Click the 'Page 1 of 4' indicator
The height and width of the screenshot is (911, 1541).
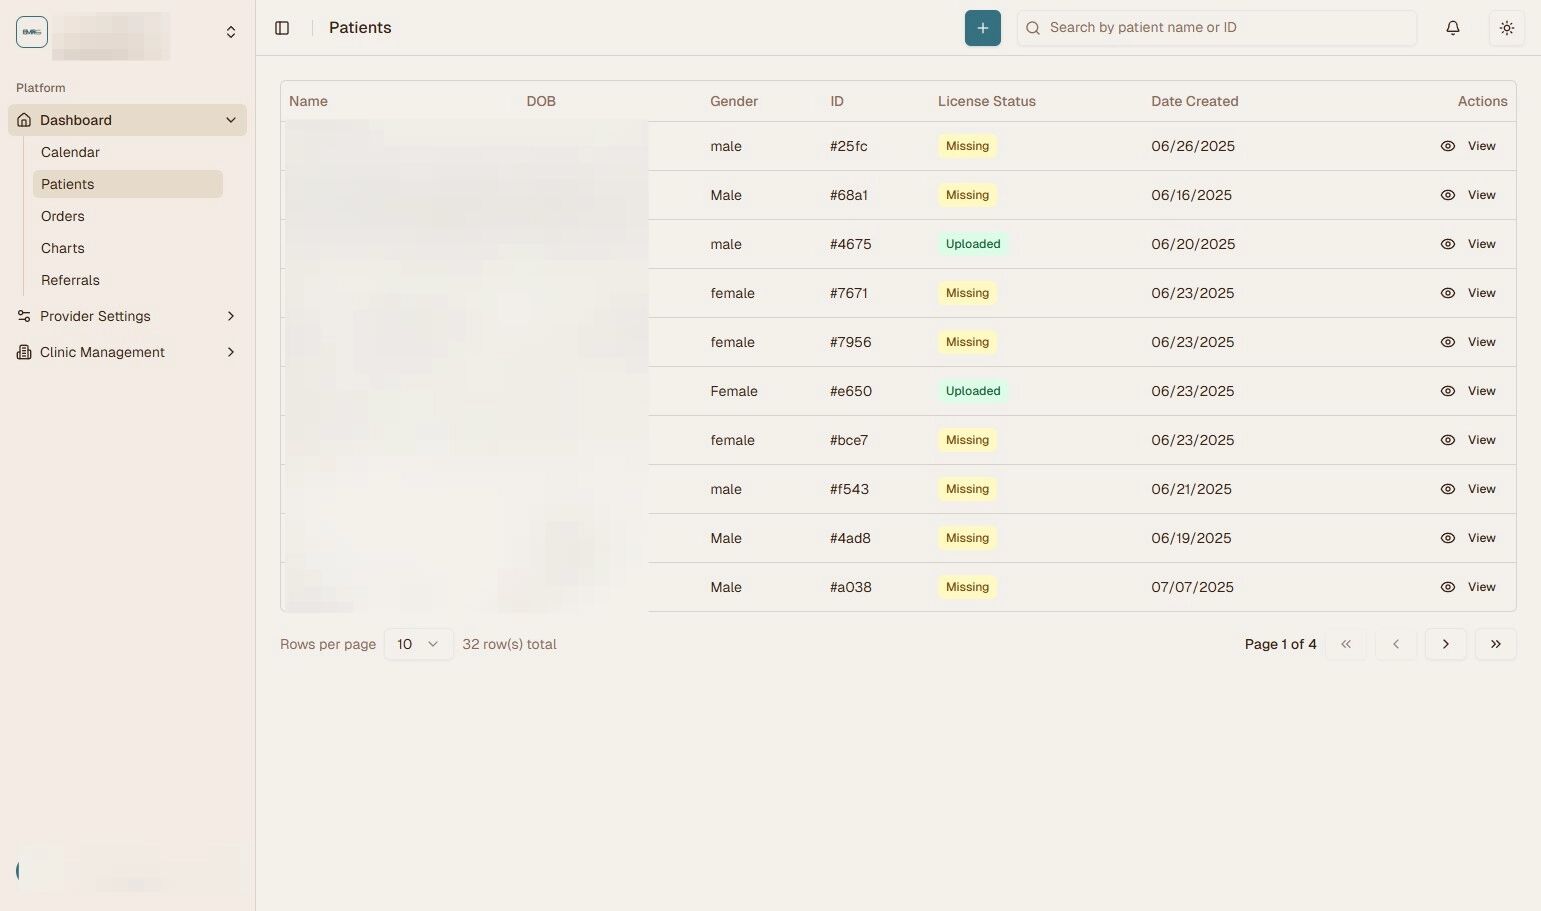pos(1281,644)
